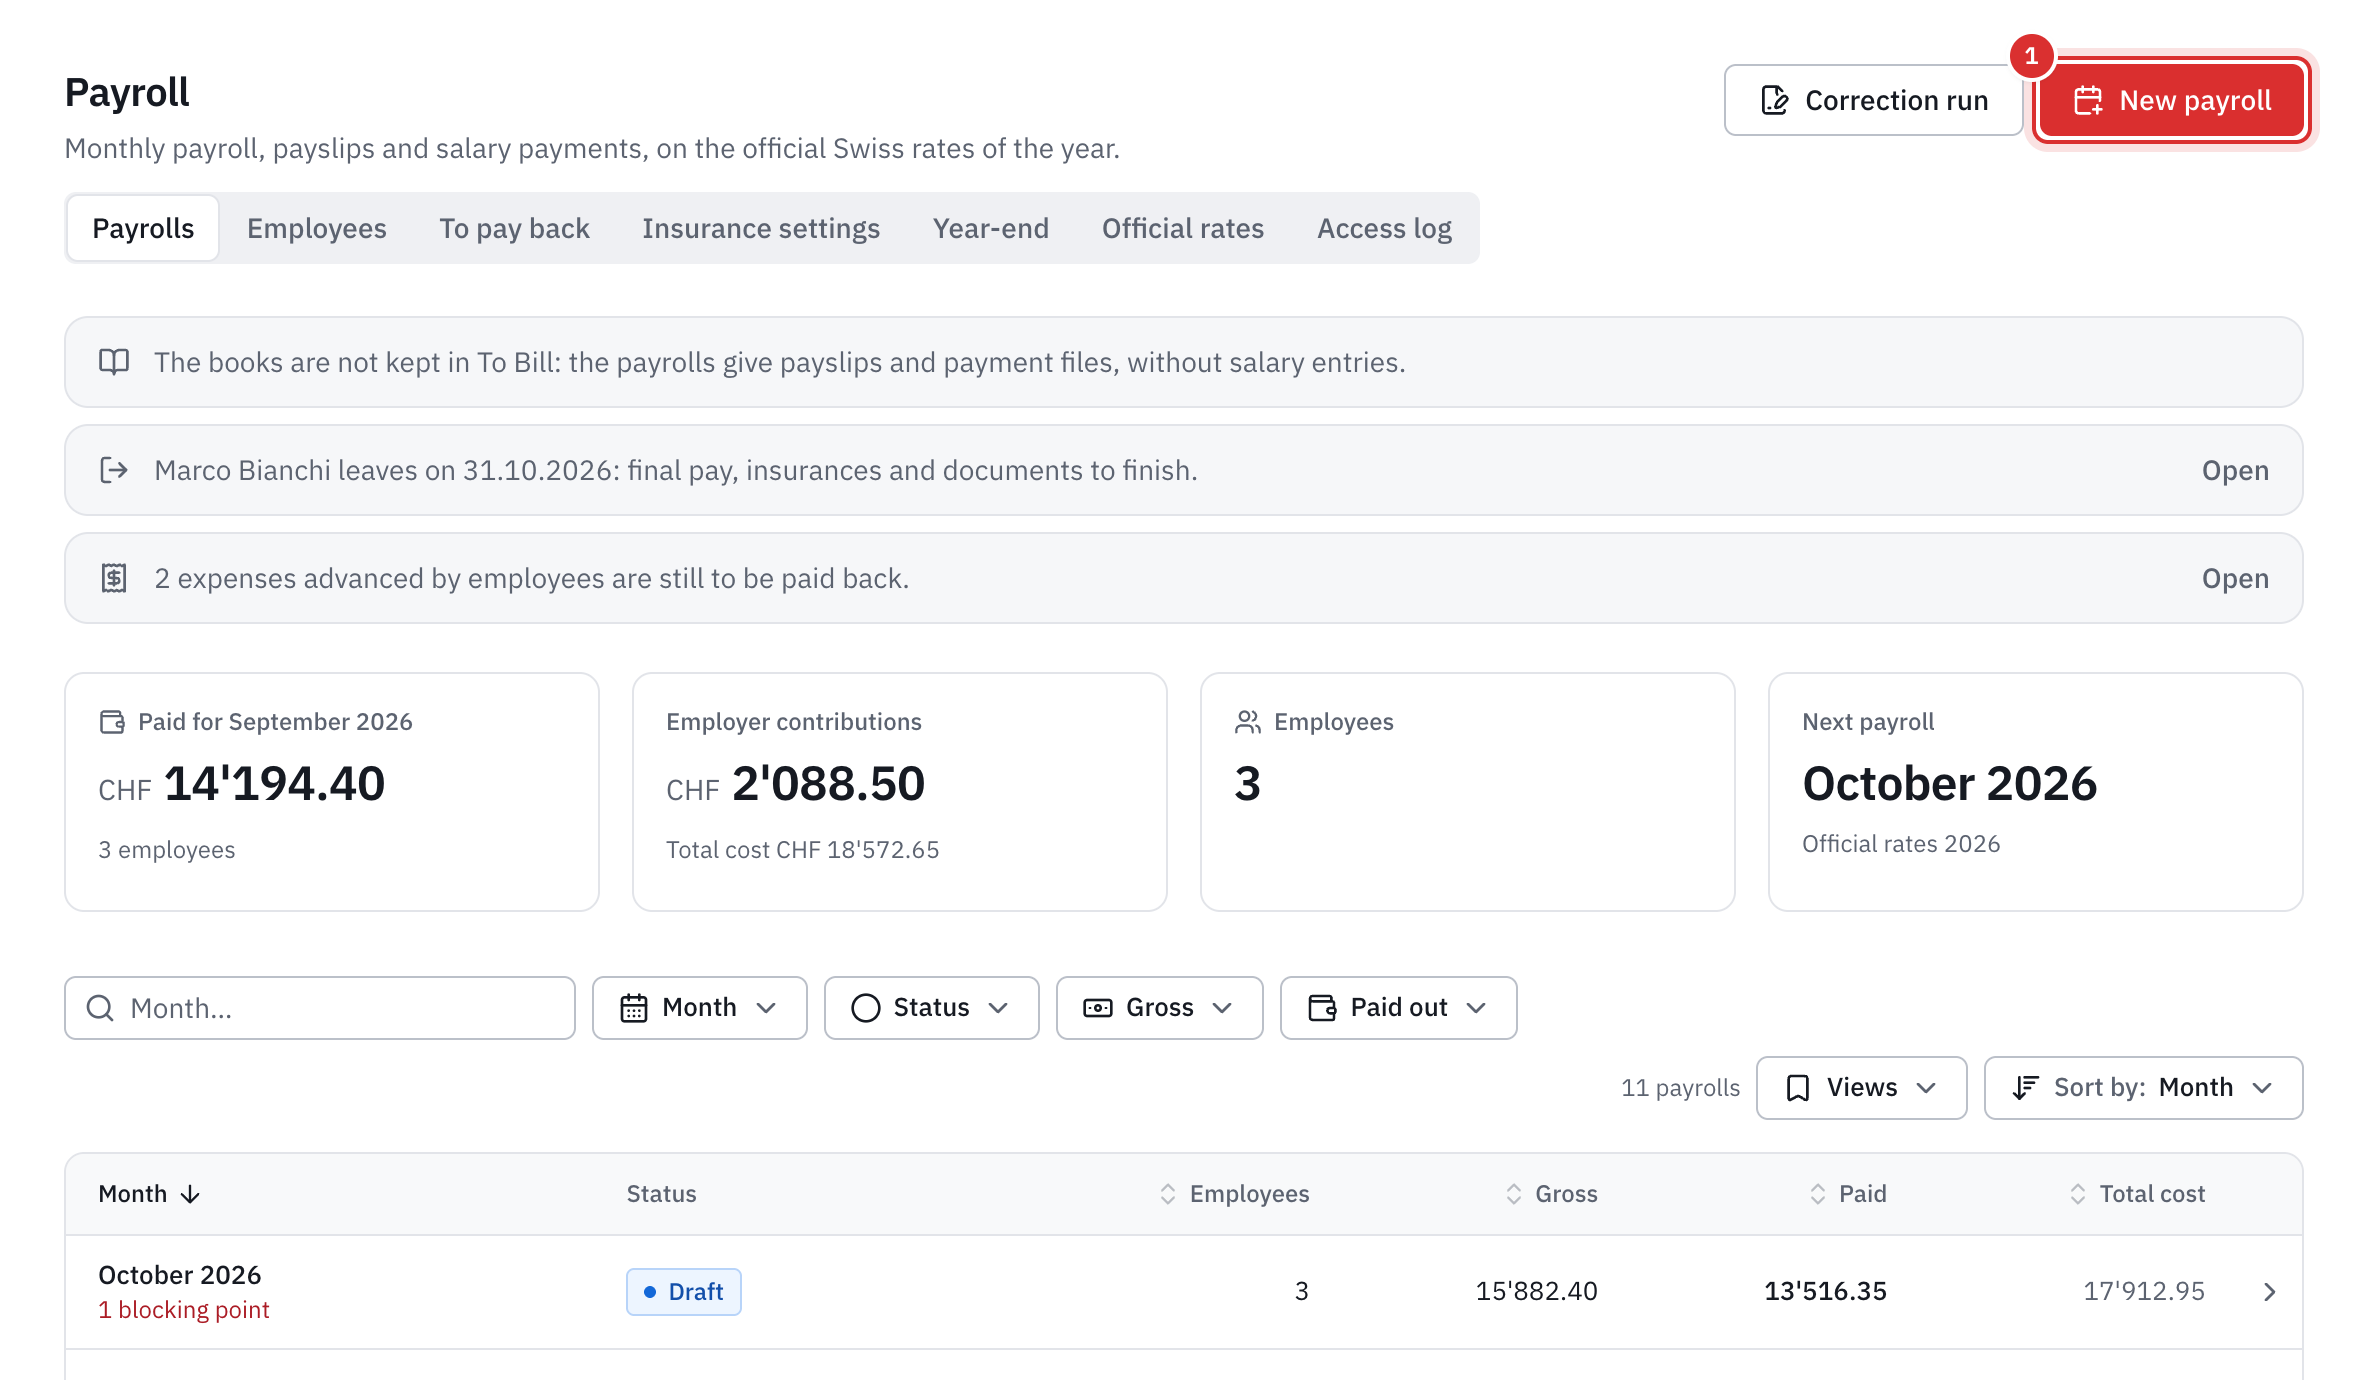Go to the Year-end tab
Image resolution: width=2368 pixels, height=1380 pixels.
990,228
